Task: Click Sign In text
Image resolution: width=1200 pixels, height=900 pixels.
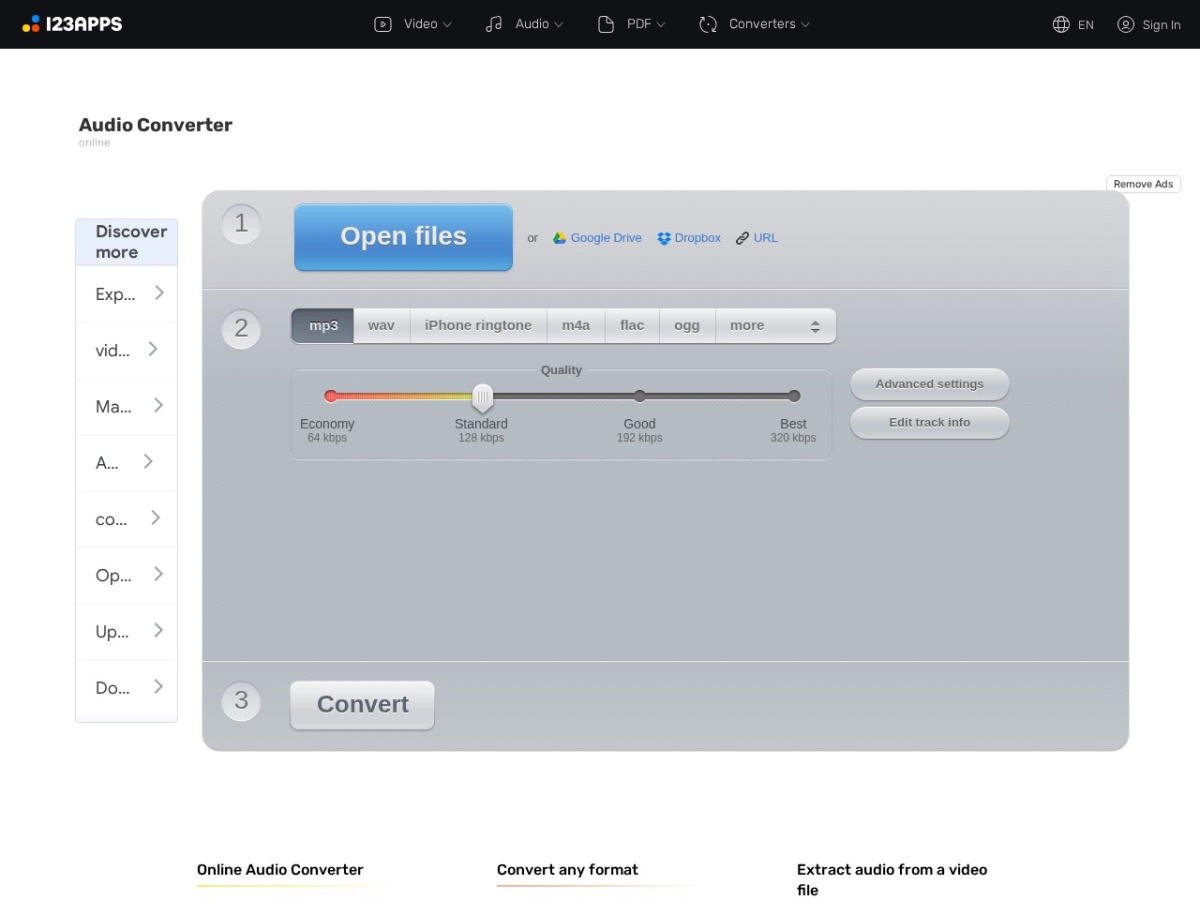Action: coord(1161,25)
